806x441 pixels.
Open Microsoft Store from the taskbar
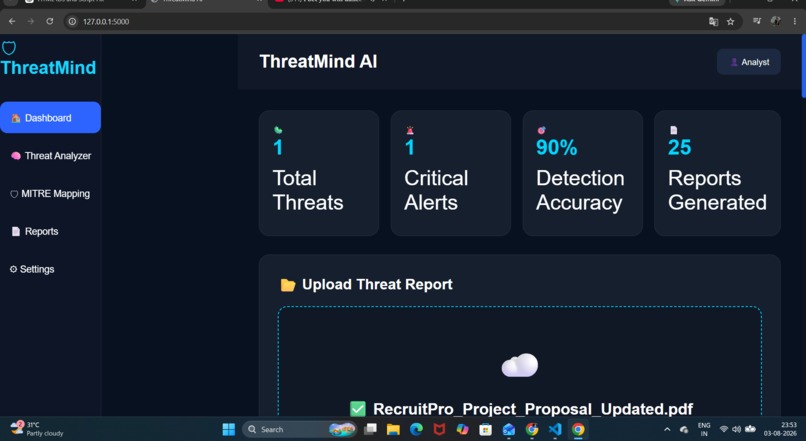[x=485, y=429]
